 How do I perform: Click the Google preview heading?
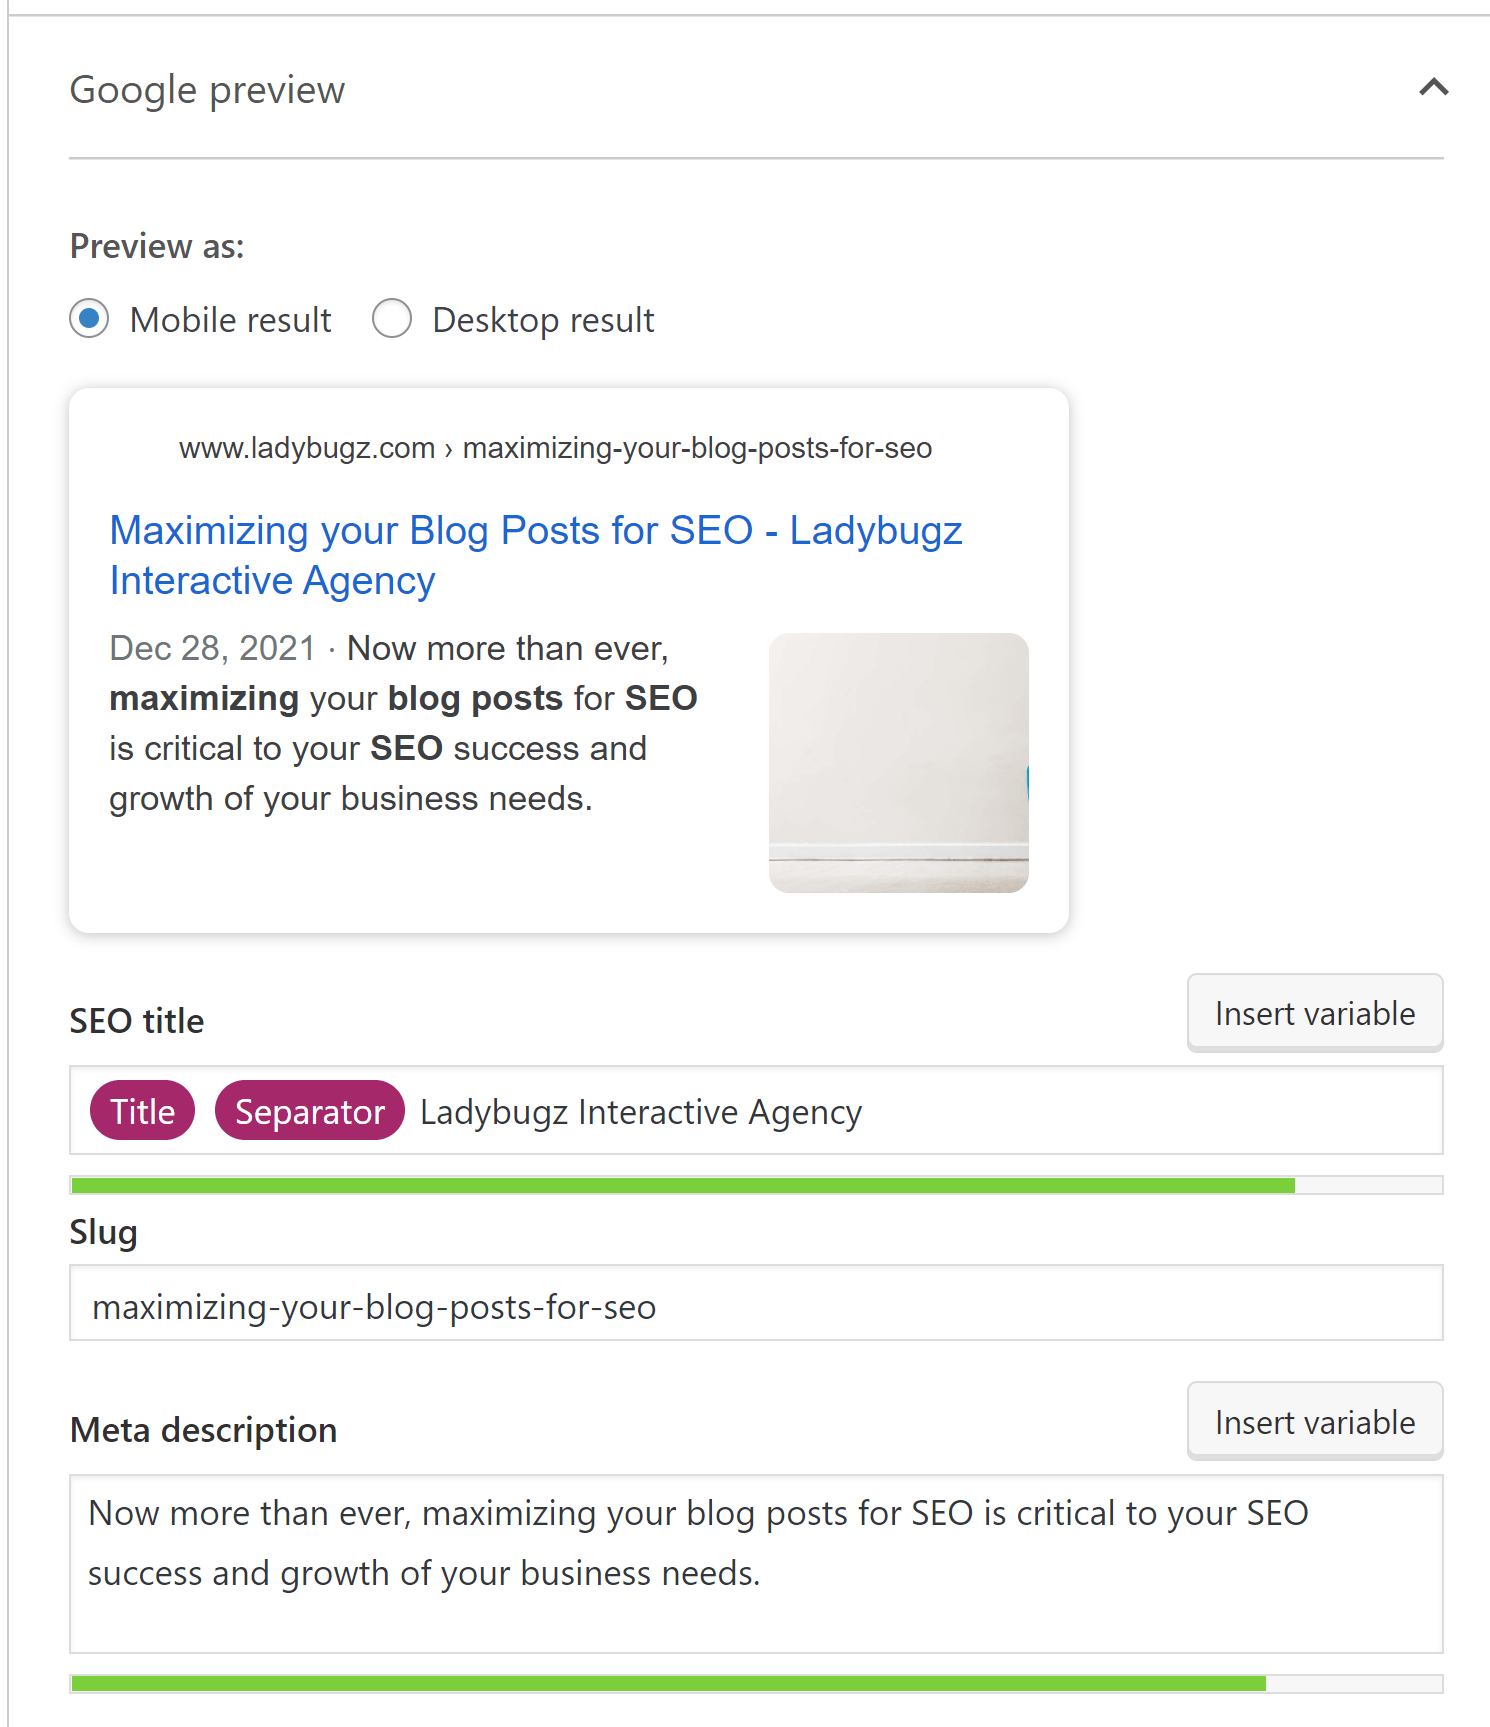[x=207, y=89]
